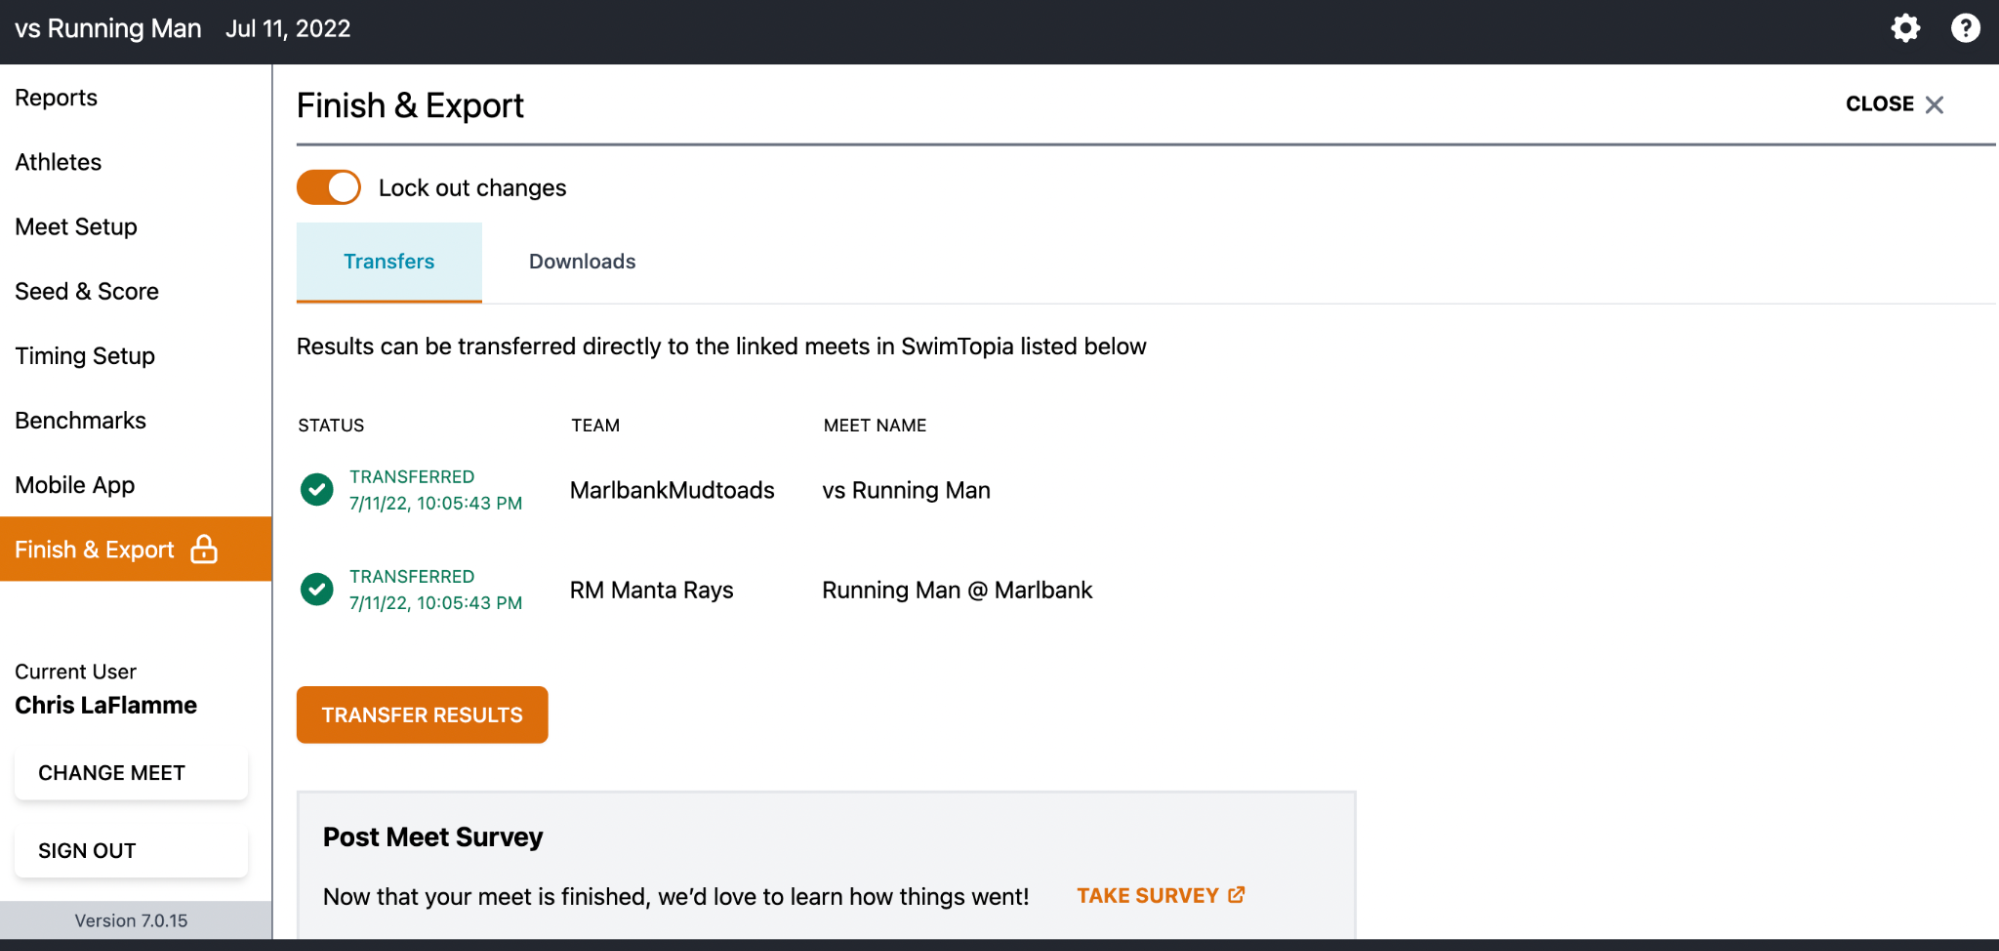Click MarlbankMudtoads transferred checkmark icon
Viewport: 1999px width, 951px height.
pos(317,490)
